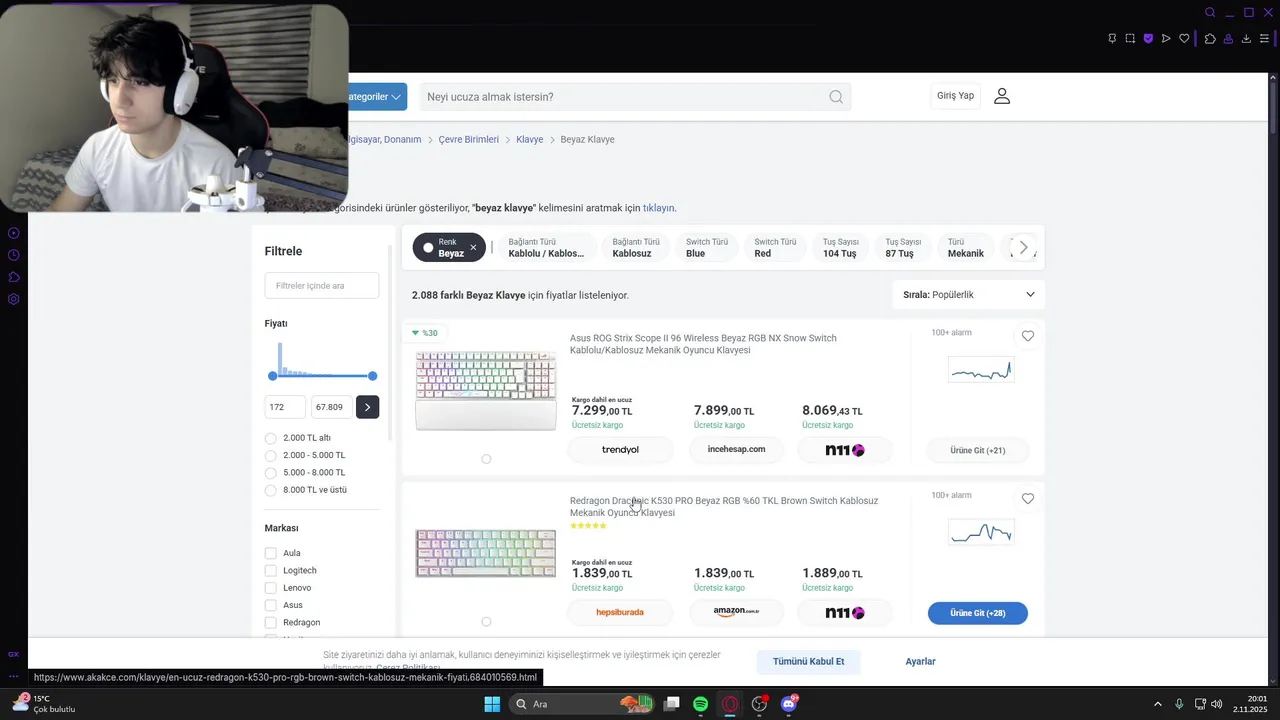This screenshot has height=720, width=1280.
Task: Filter by Tuş Sayısı 87 Tuş chip
Action: click(x=903, y=248)
